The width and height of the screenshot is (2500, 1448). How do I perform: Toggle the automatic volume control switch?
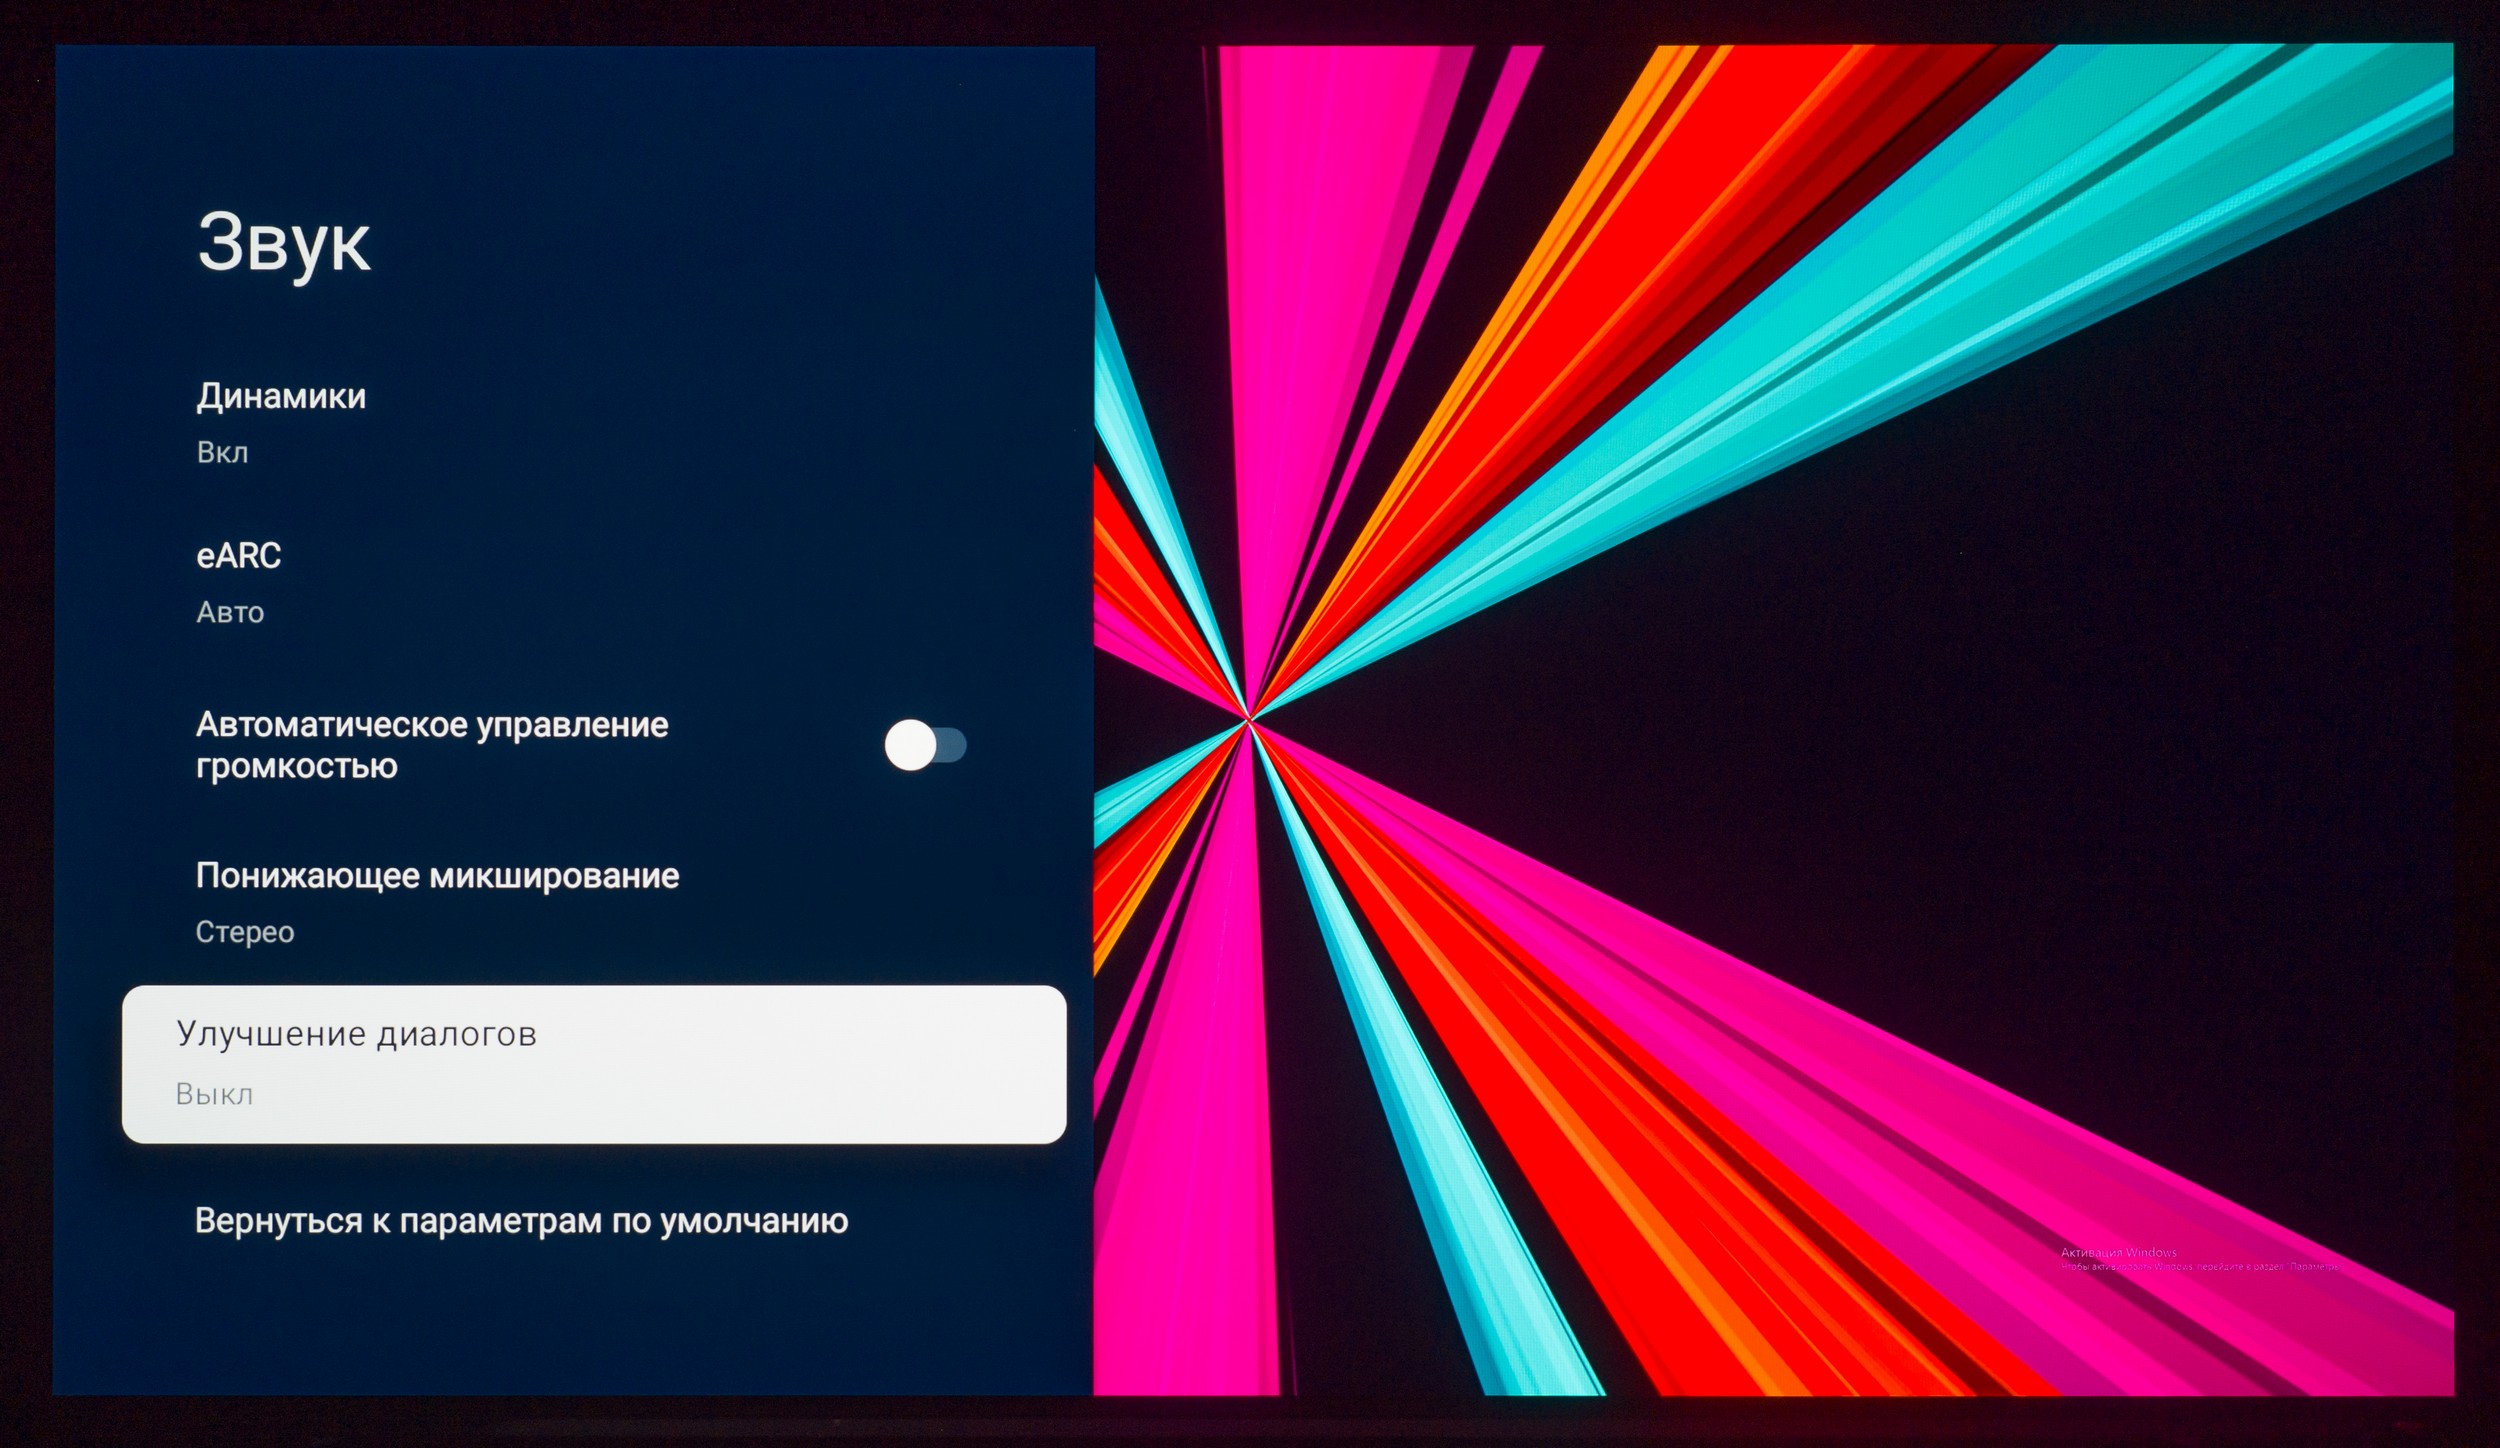pyautogui.click(x=925, y=745)
